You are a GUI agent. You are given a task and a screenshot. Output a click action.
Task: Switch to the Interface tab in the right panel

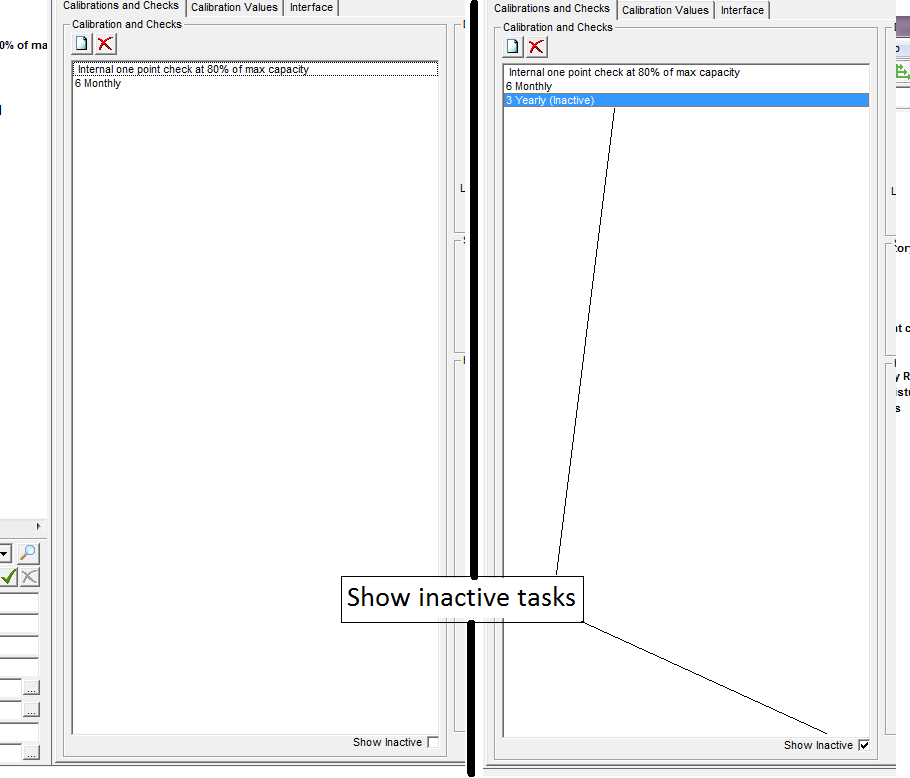pos(742,10)
